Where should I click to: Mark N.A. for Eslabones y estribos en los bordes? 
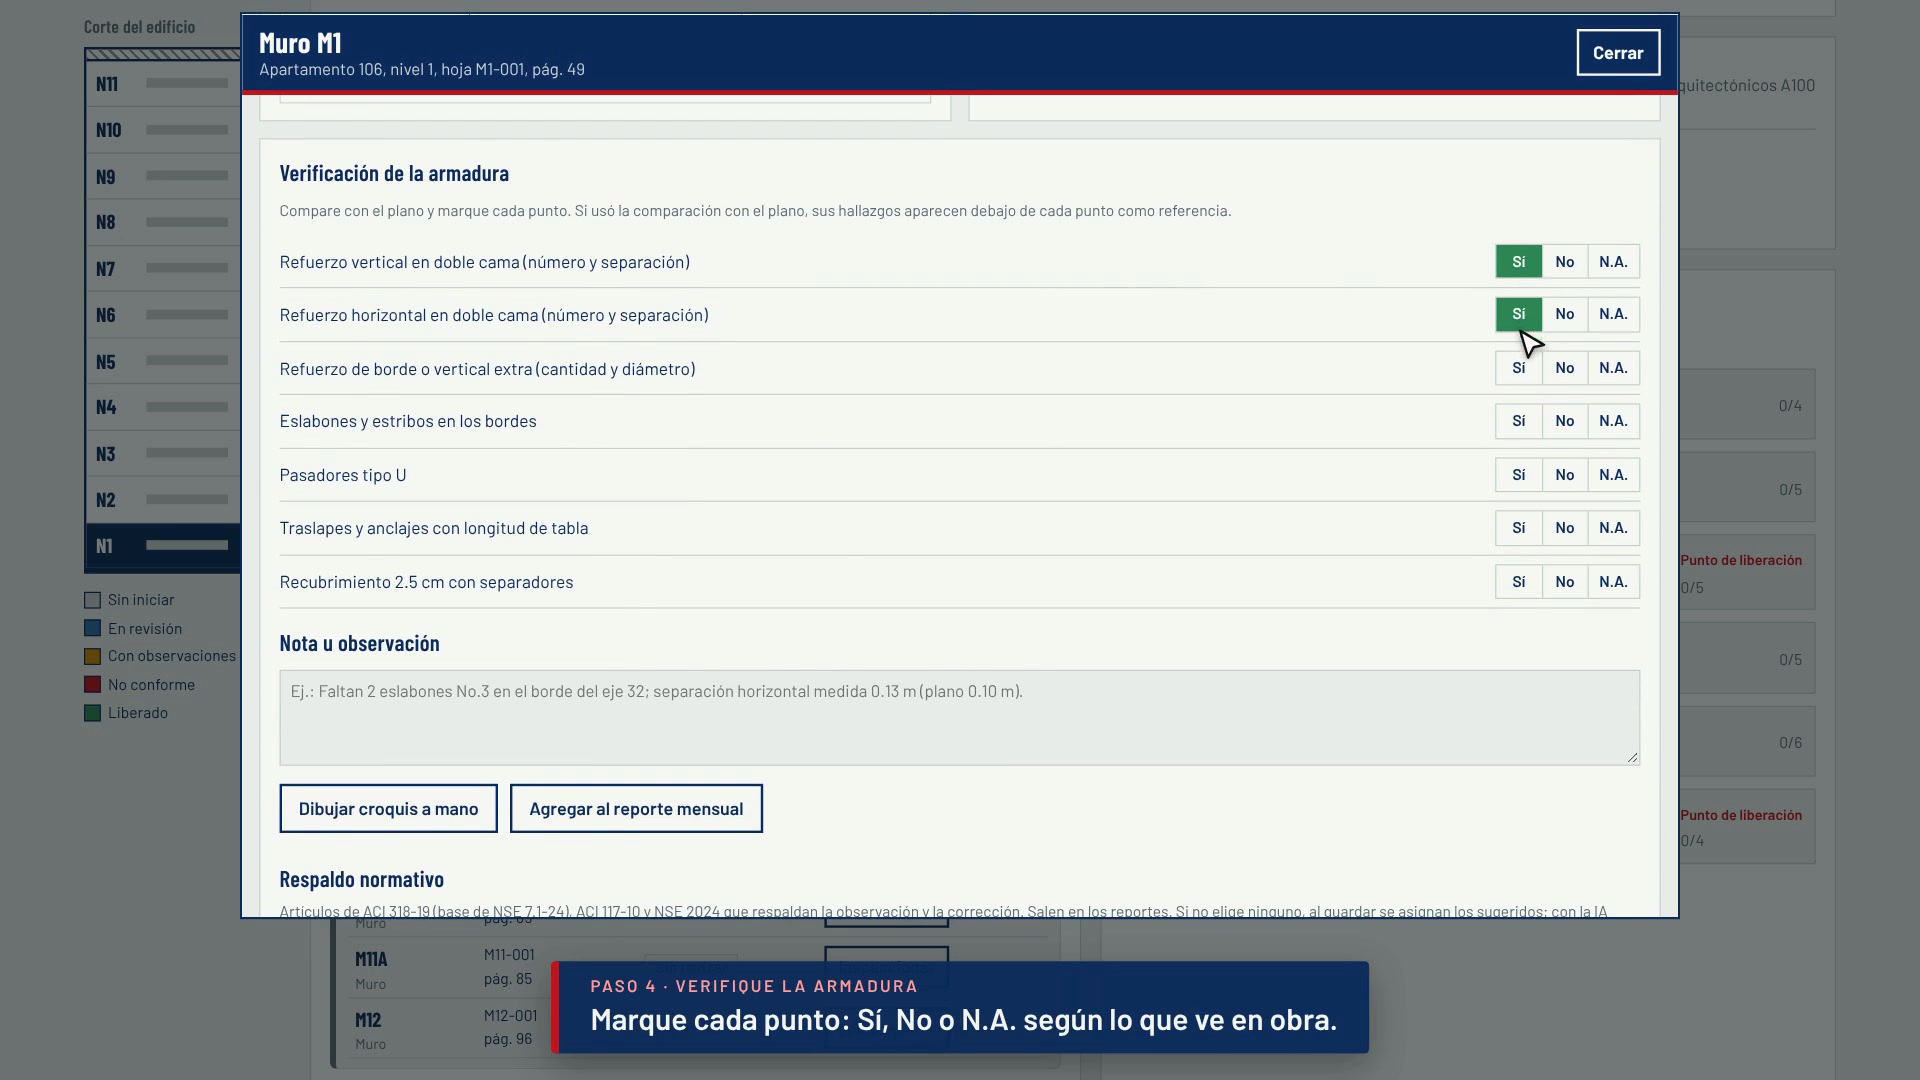(1613, 421)
